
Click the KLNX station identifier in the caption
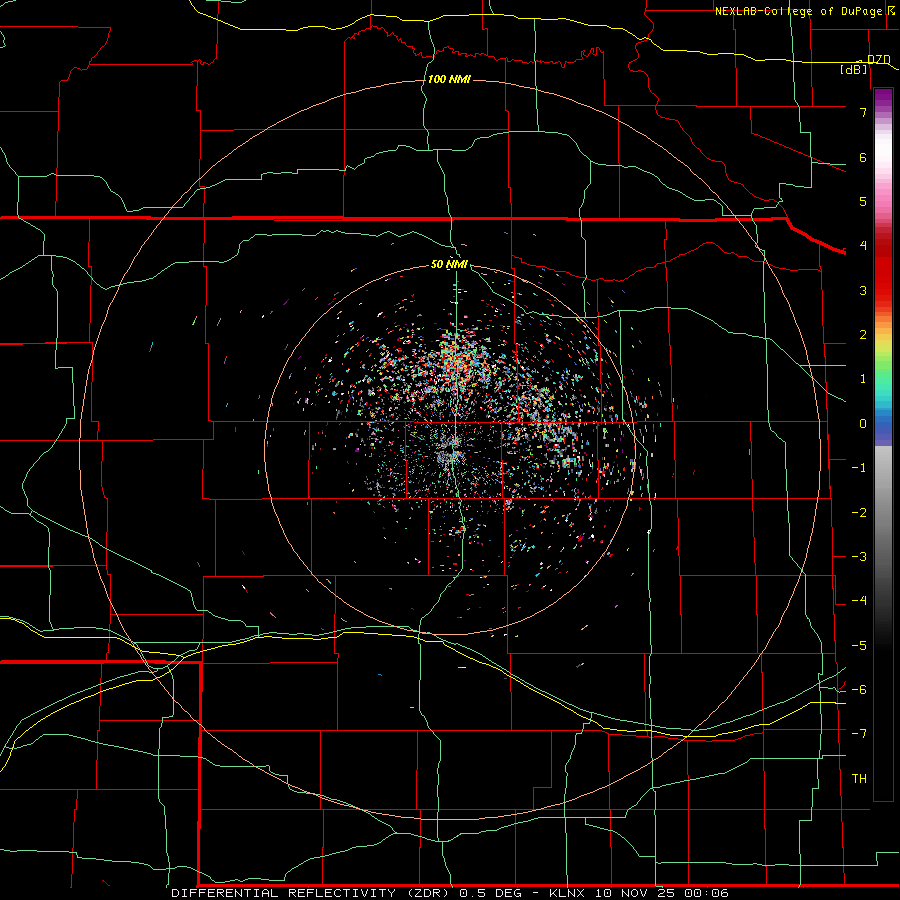point(567,893)
